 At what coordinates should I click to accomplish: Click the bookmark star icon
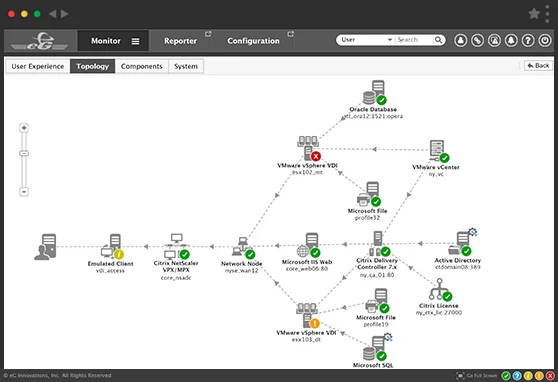[x=534, y=14]
